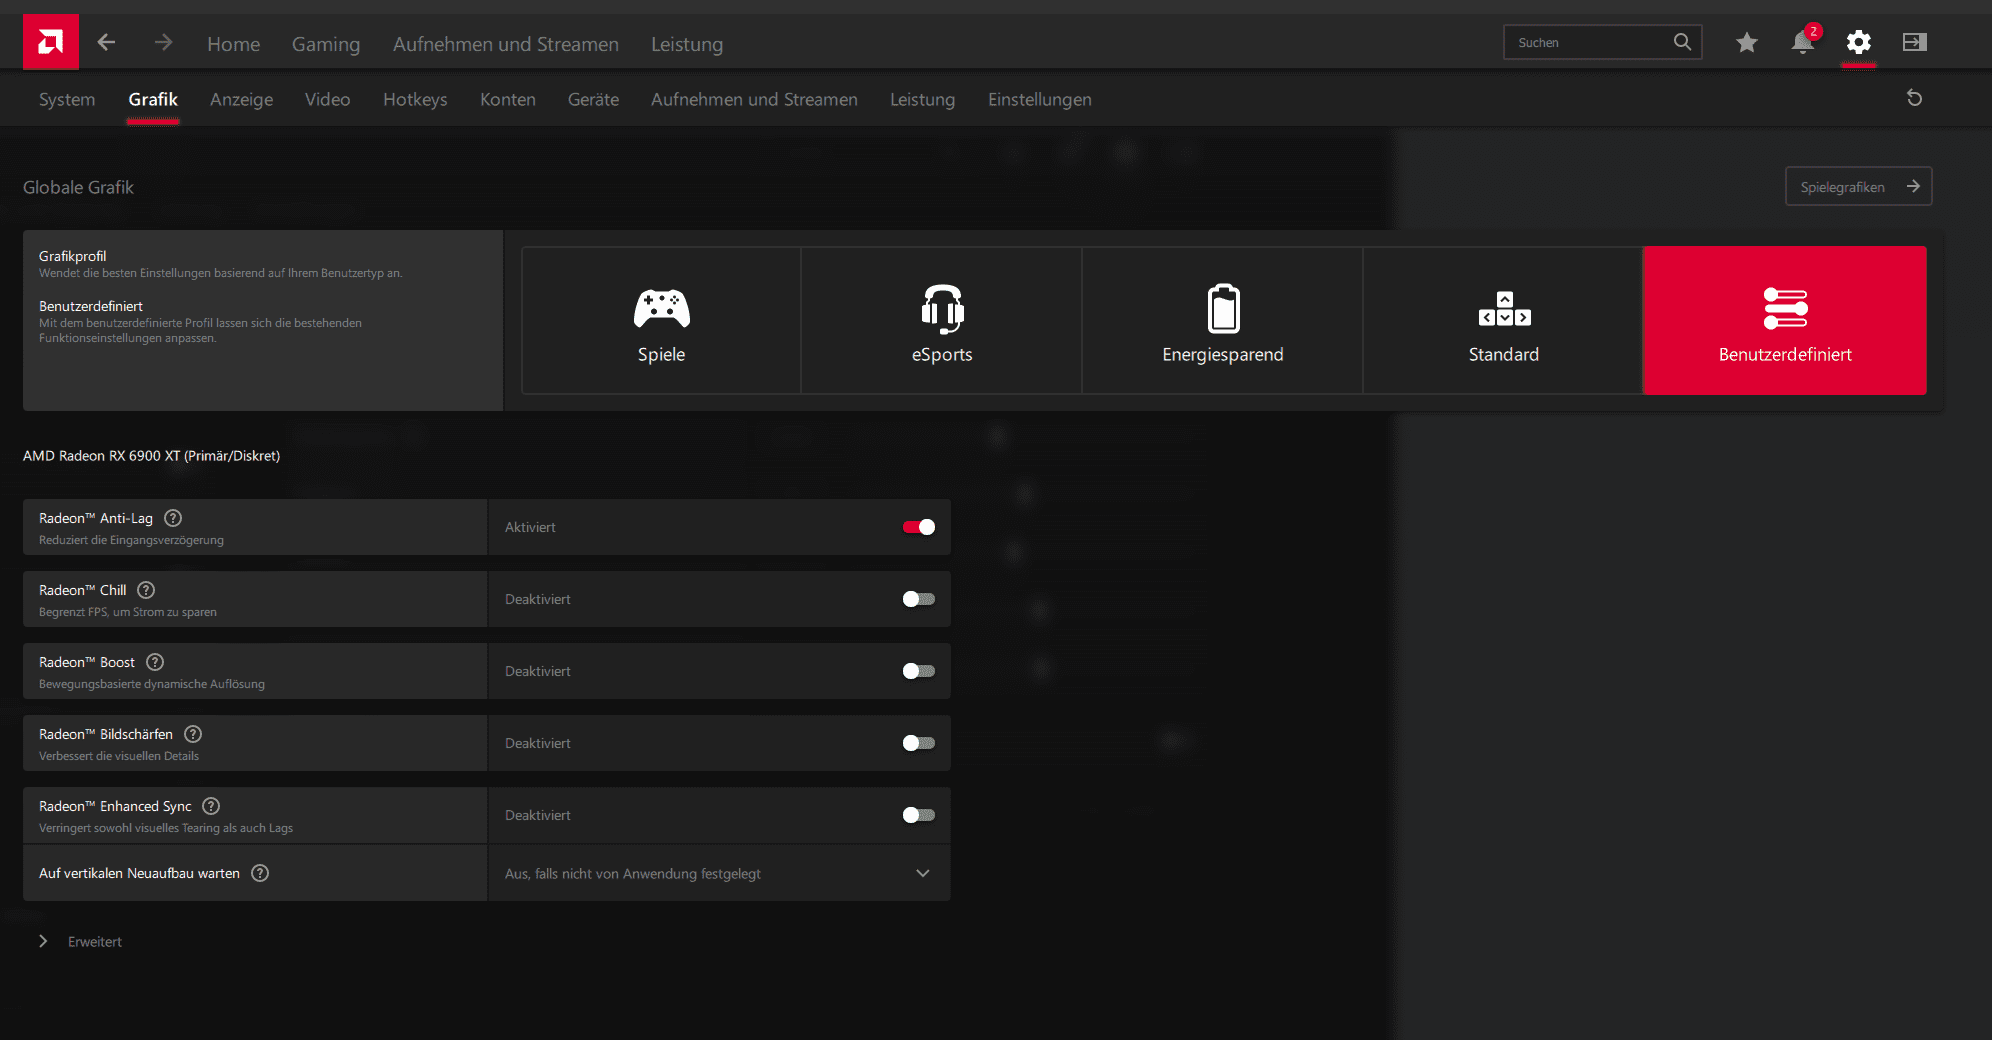Open notifications bell icon
The image size is (1992, 1040).
[x=1803, y=42]
